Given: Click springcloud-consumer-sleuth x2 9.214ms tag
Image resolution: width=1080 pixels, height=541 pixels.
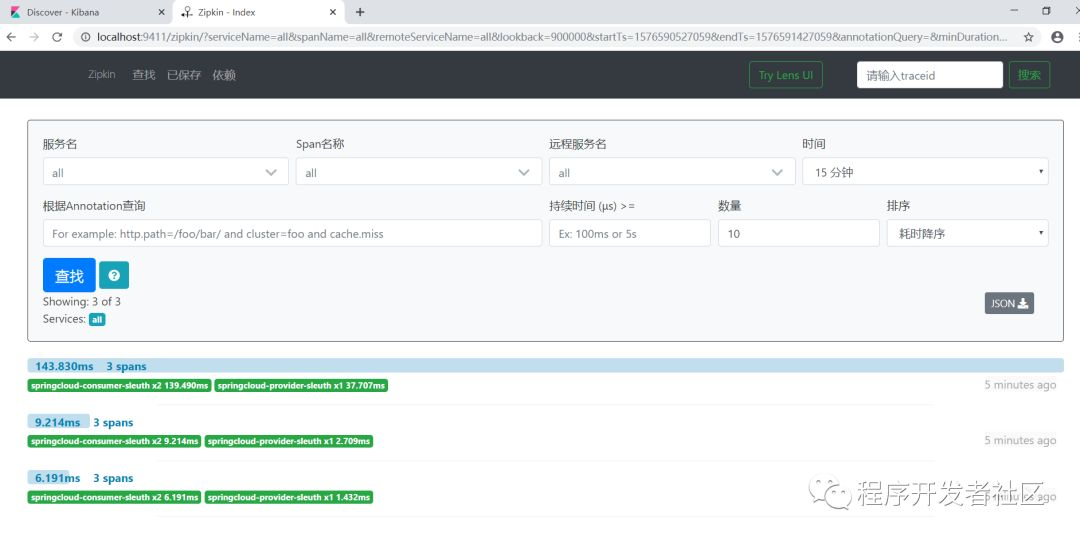Looking at the screenshot, I should [x=115, y=441].
